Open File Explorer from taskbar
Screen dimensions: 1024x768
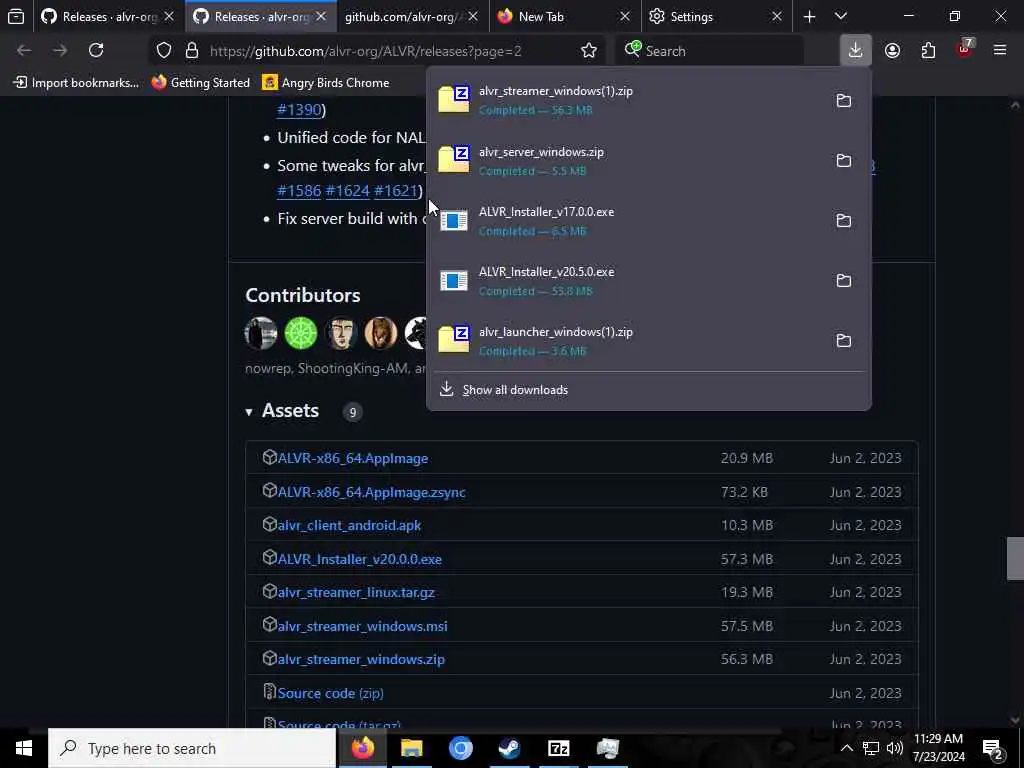[411, 748]
